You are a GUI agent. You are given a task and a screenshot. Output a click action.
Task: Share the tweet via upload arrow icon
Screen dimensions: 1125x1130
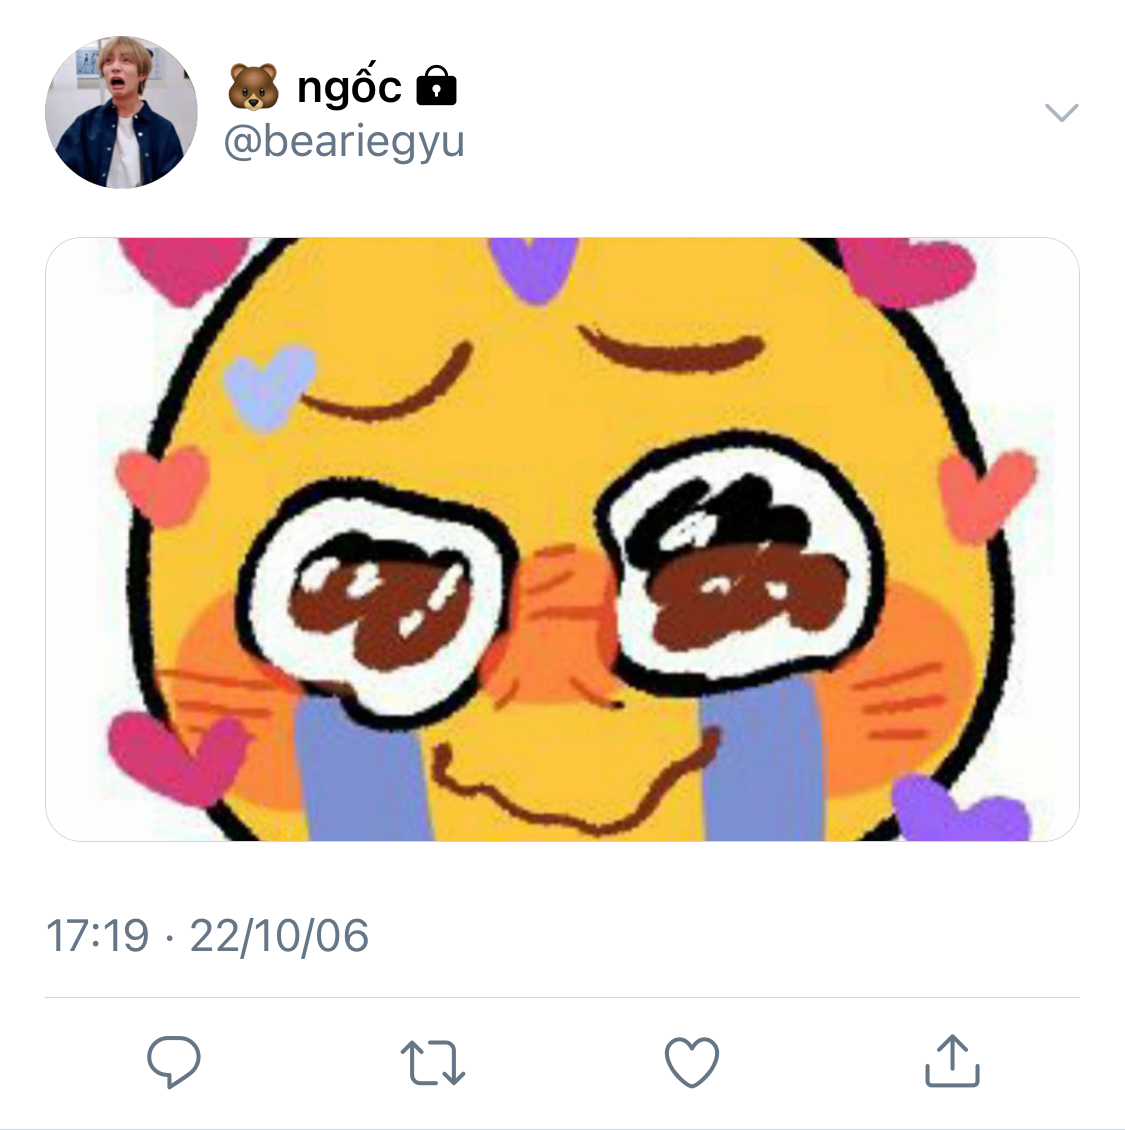point(952,1060)
